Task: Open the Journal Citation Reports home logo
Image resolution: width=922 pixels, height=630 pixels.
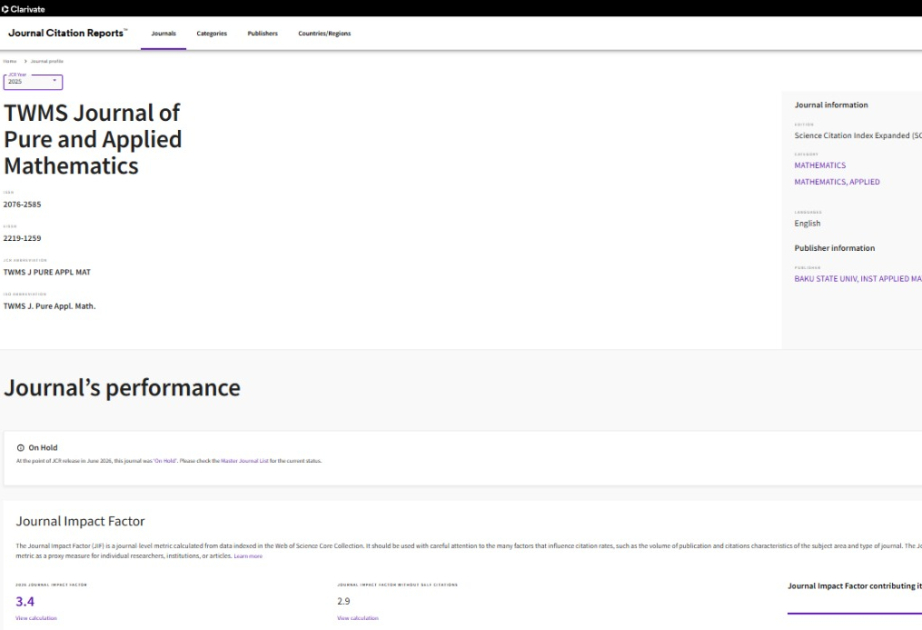Action: [67, 33]
